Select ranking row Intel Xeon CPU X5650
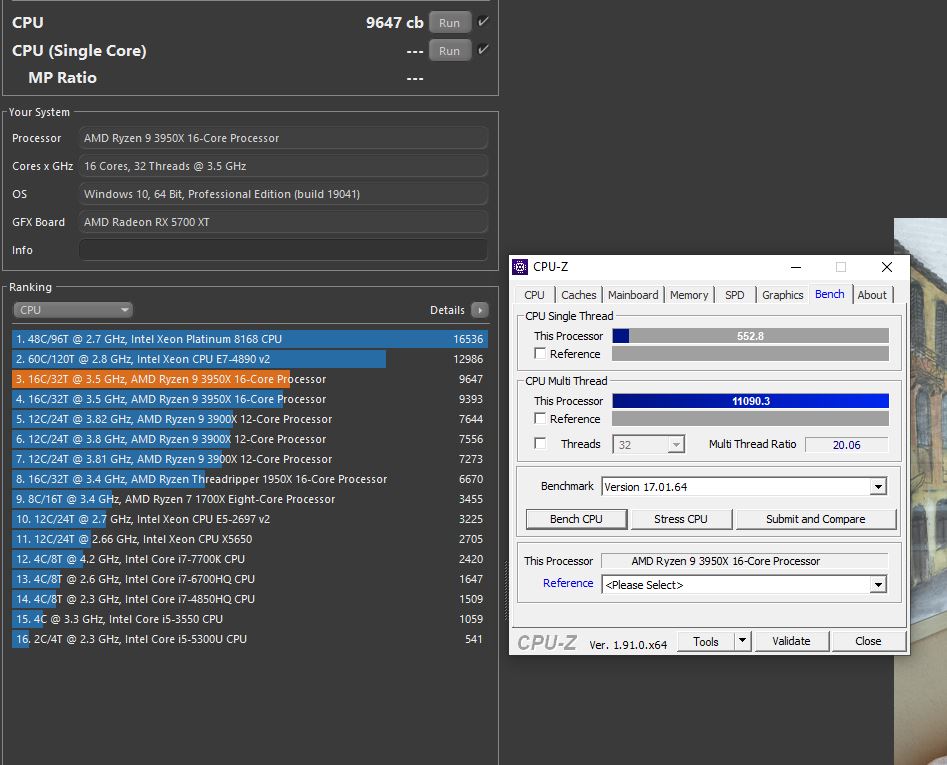This screenshot has height=765, width=947. coord(249,539)
